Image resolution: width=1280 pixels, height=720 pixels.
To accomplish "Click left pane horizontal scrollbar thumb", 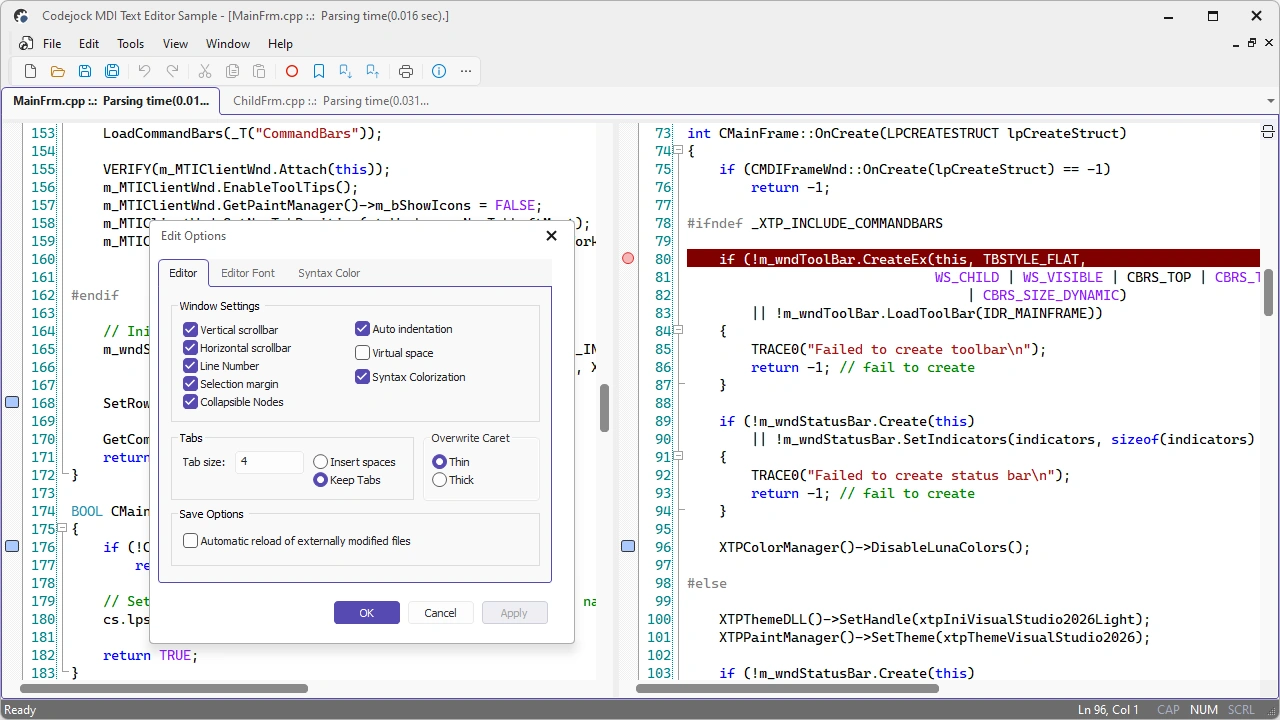I will [x=164, y=689].
